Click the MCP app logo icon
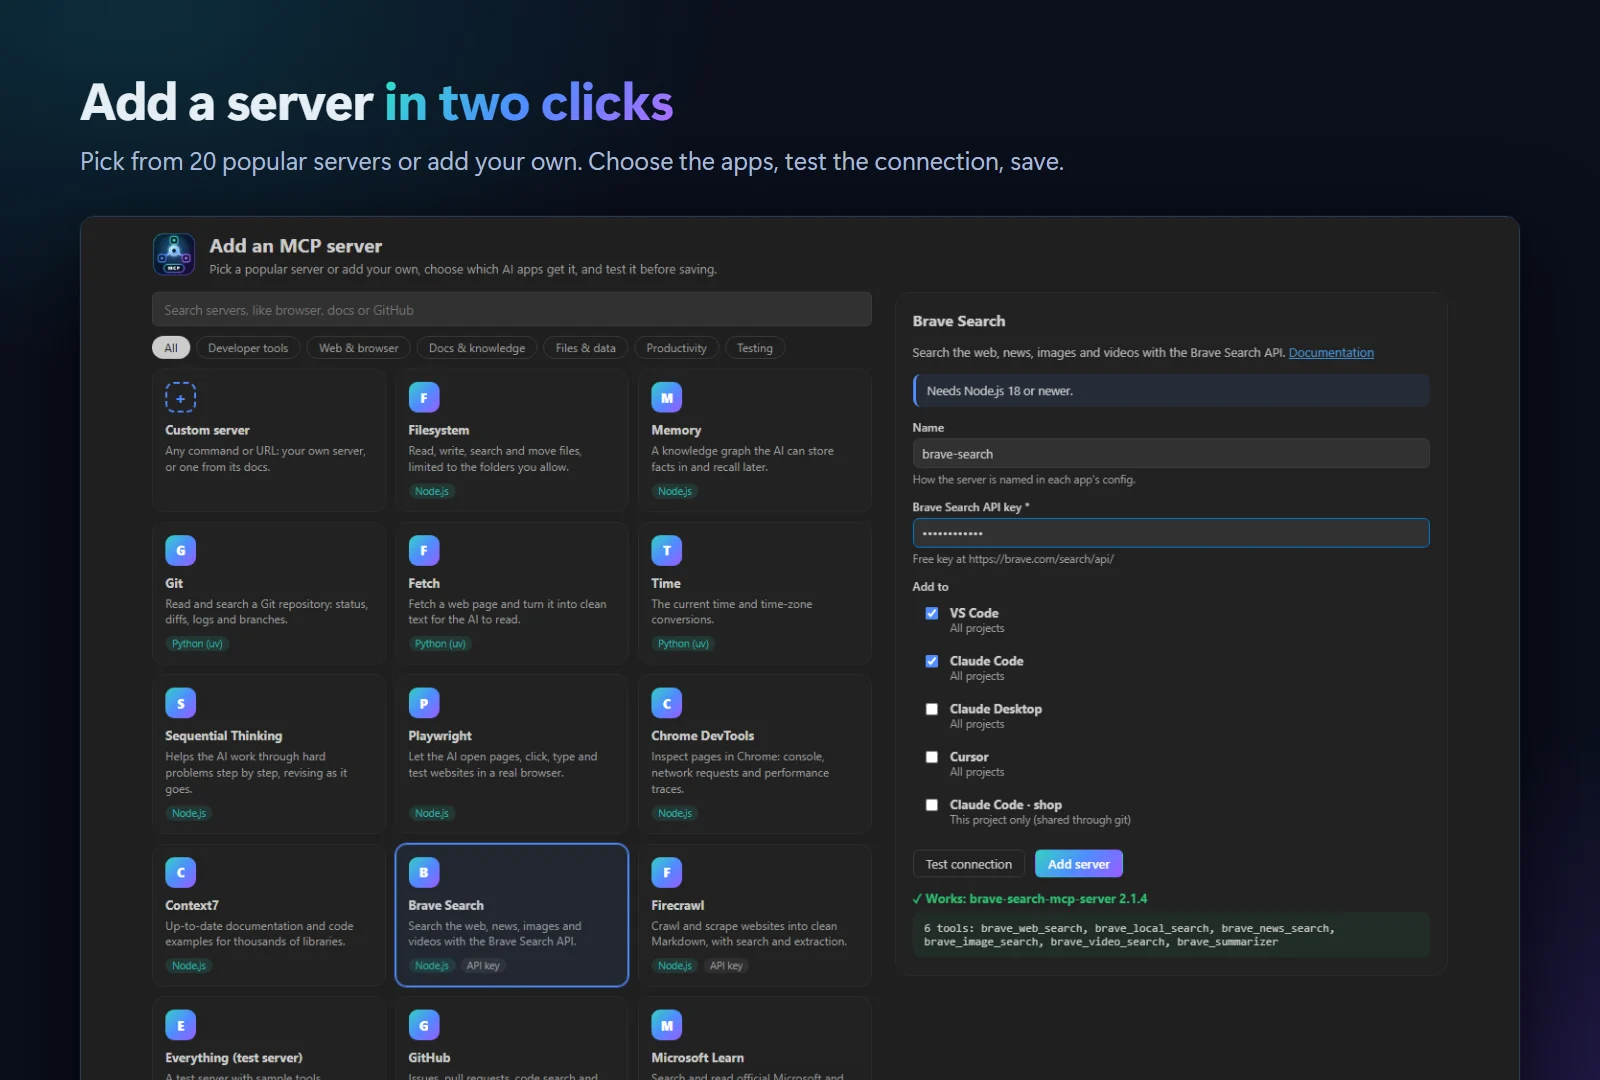1600x1080 pixels. [174, 254]
